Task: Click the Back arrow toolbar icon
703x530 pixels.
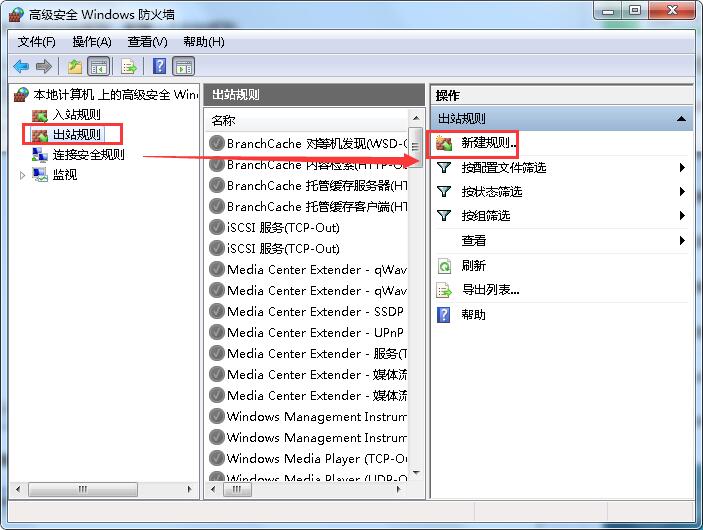Action: (21, 67)
